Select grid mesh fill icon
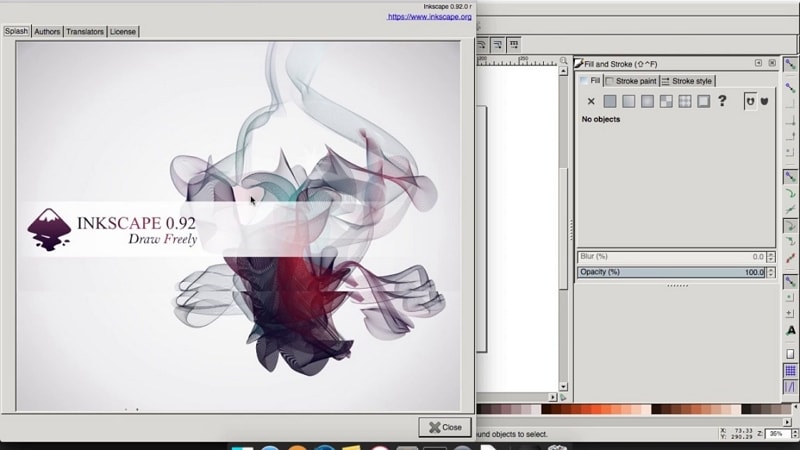 pyautogui.click(x=685, y=101)
